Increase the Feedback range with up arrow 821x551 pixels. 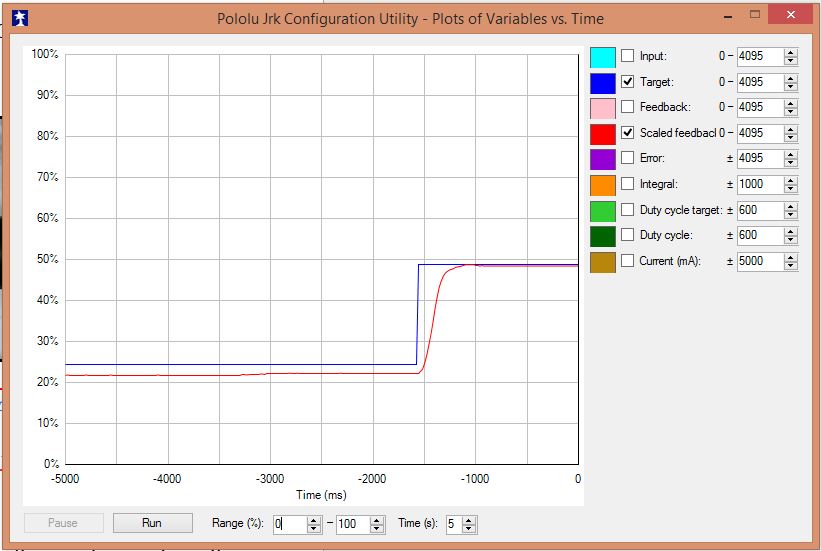pyautogui.click(x=791, y=104)
